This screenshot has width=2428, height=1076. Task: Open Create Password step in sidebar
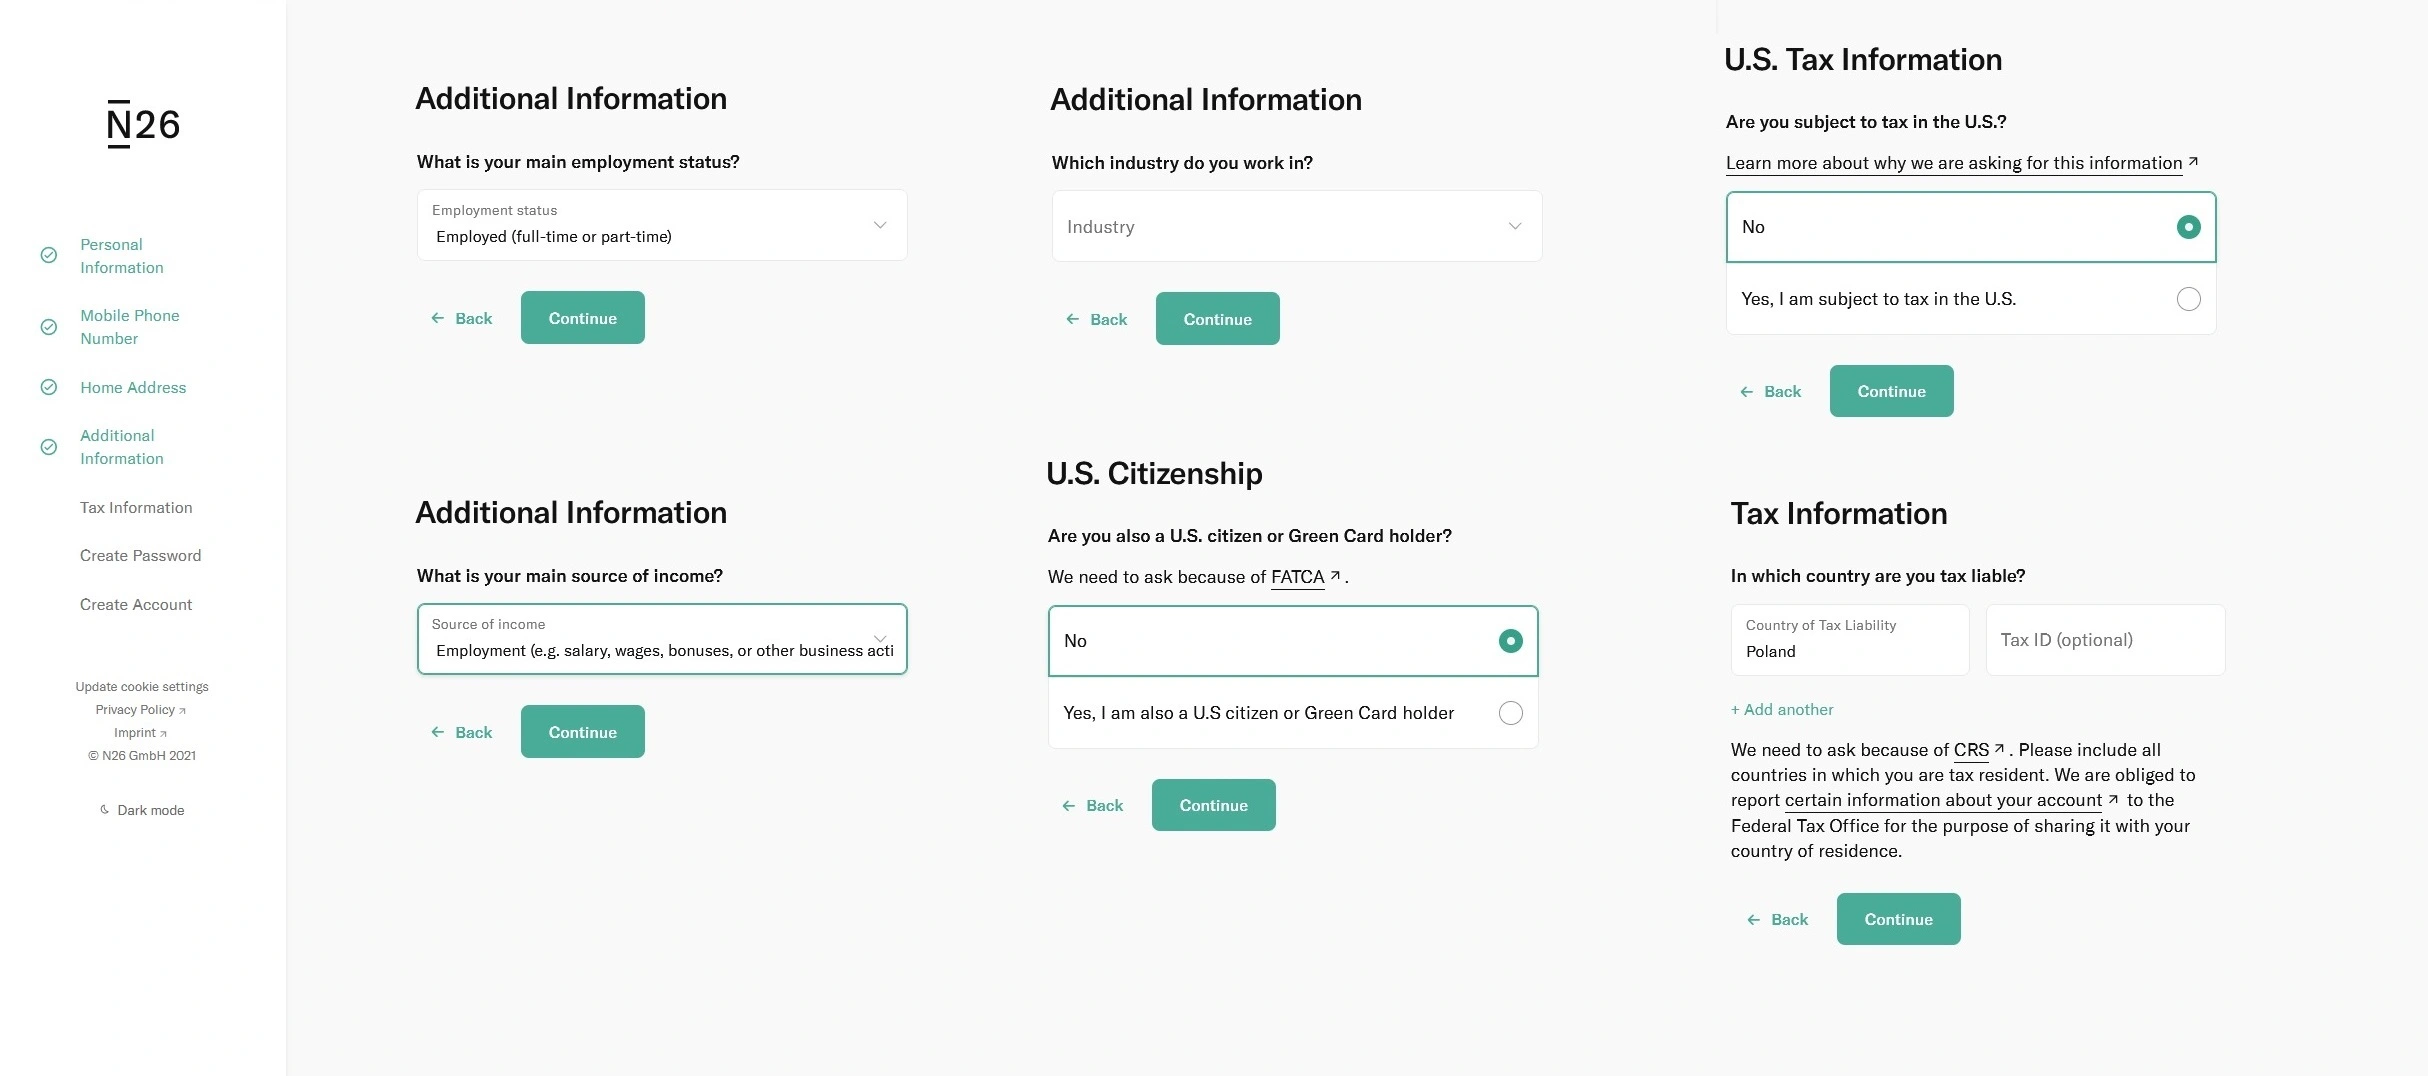tap(140, 555)
